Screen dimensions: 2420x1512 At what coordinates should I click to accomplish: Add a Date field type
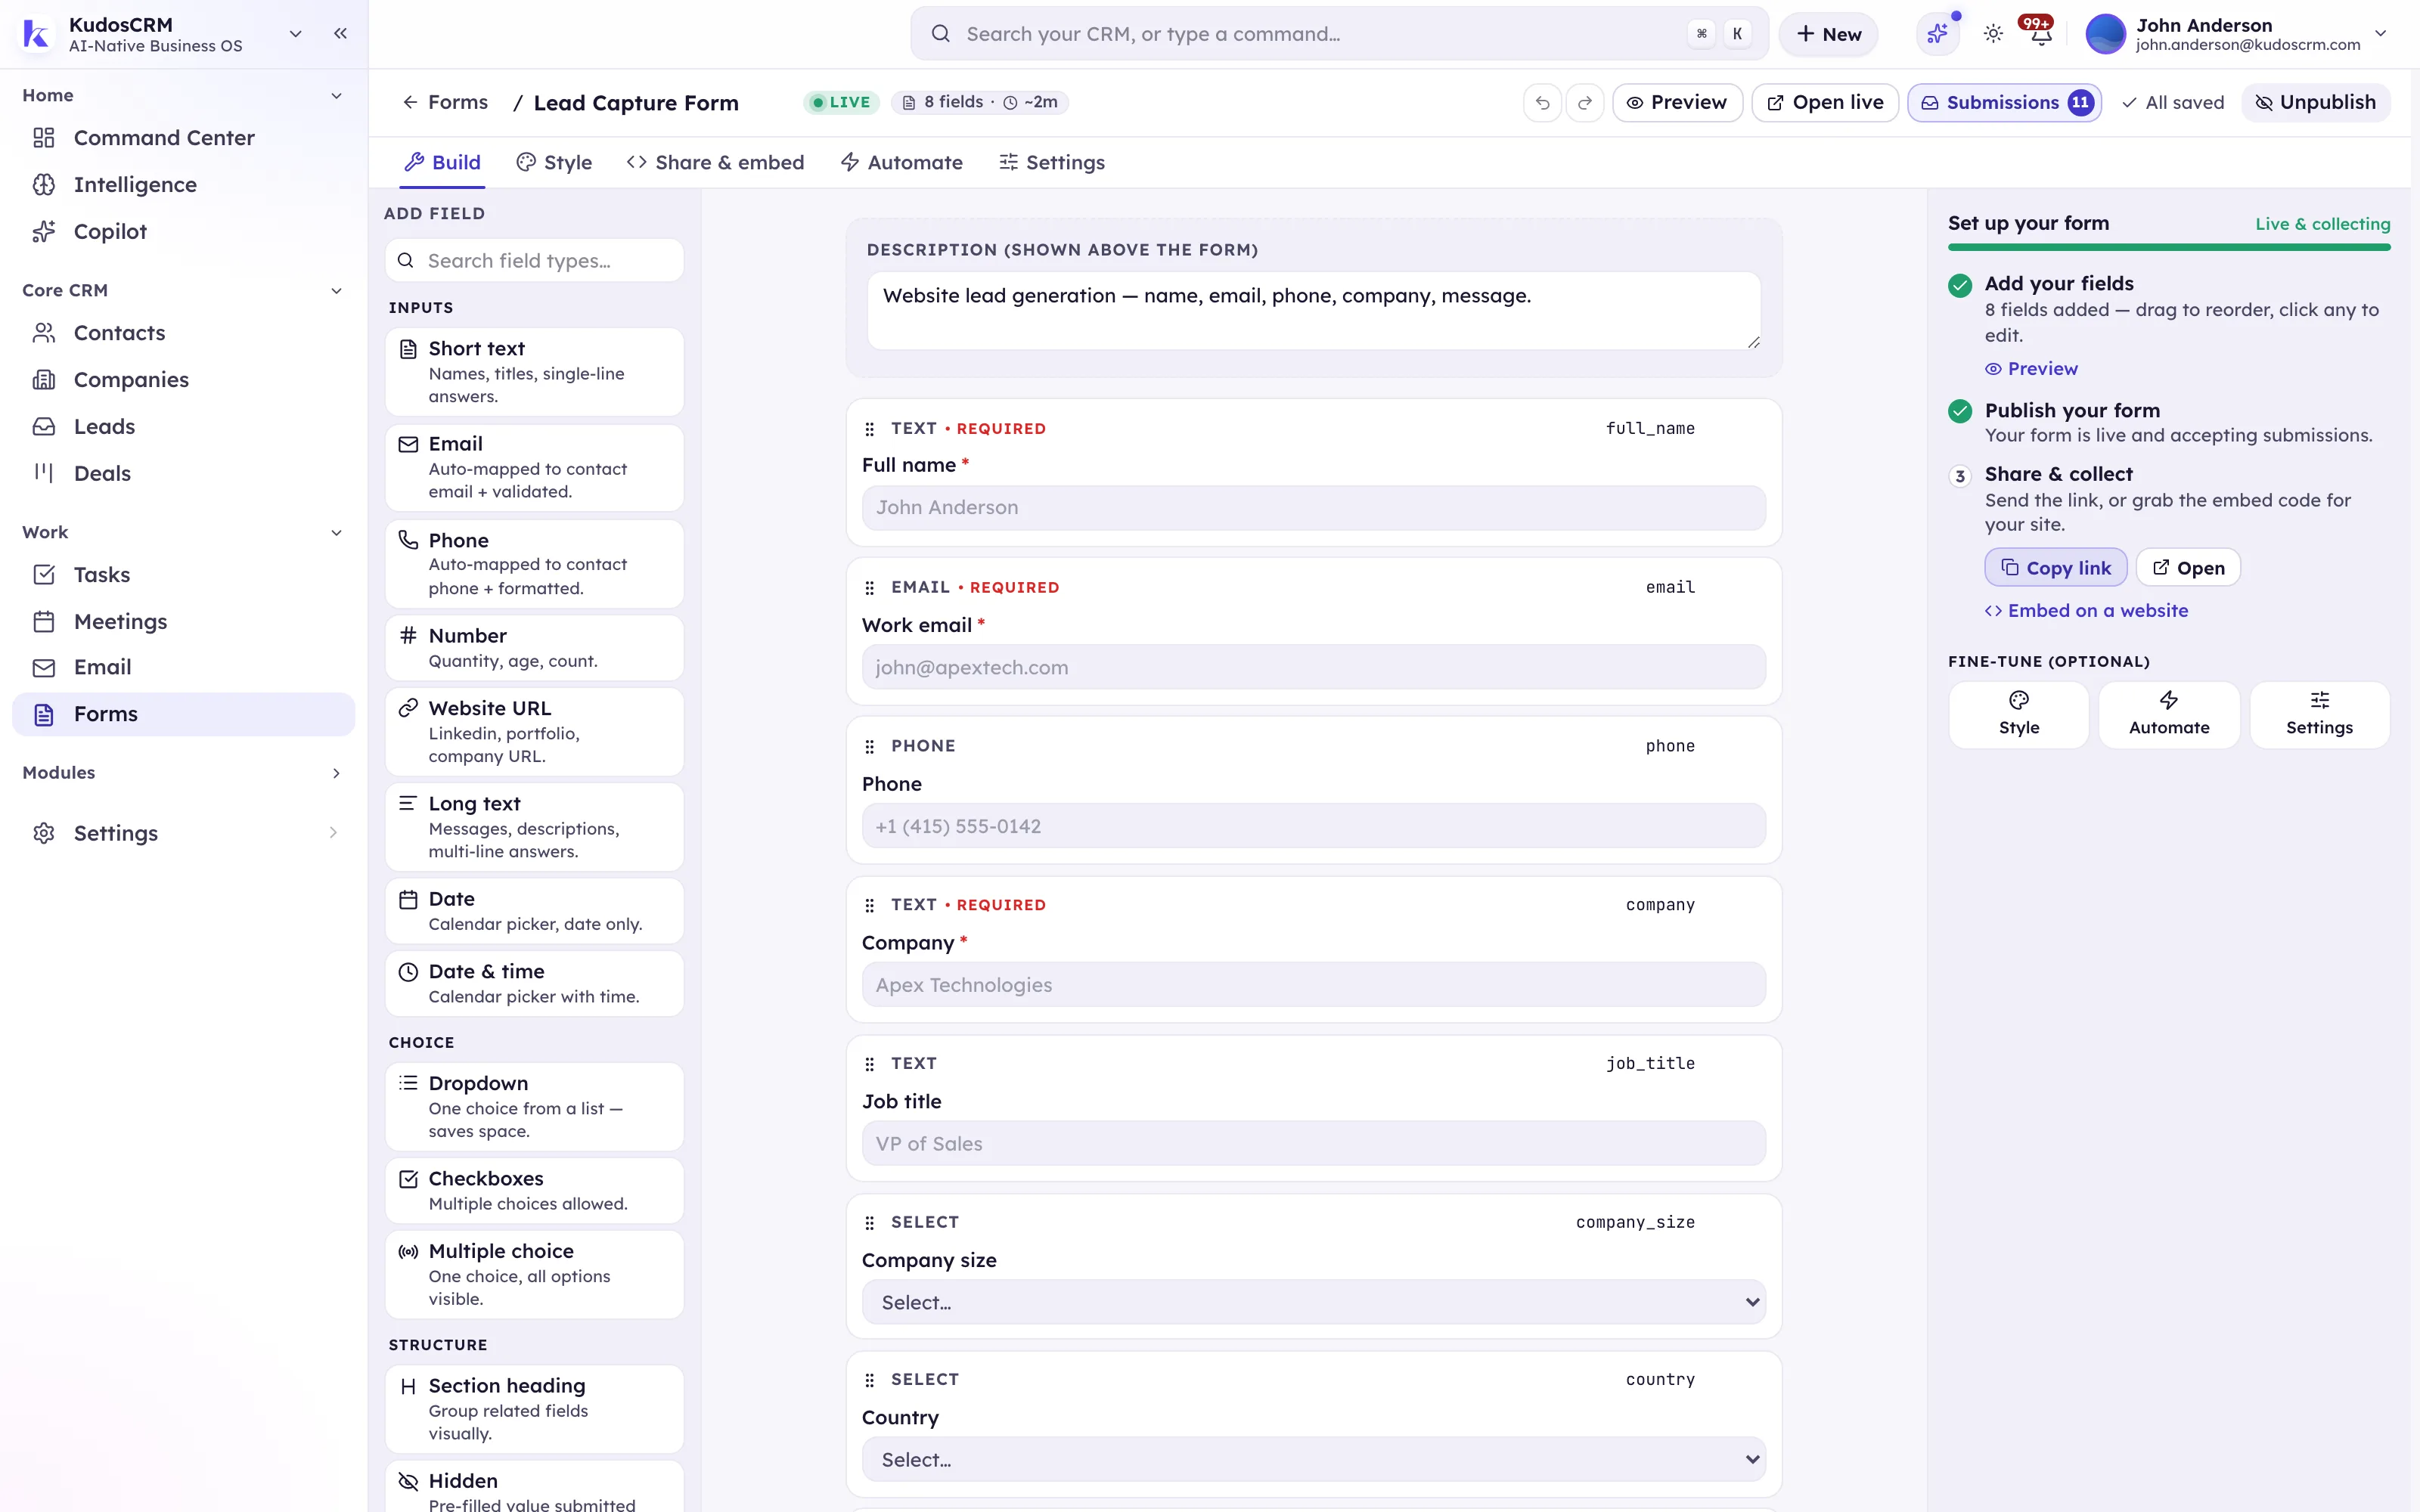[x=534, y=911]
